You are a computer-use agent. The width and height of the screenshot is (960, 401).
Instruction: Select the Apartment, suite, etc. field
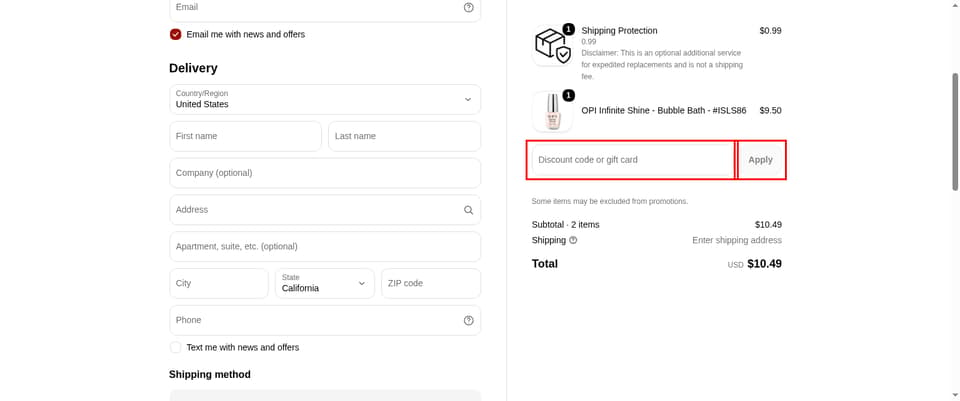[325, 246]
